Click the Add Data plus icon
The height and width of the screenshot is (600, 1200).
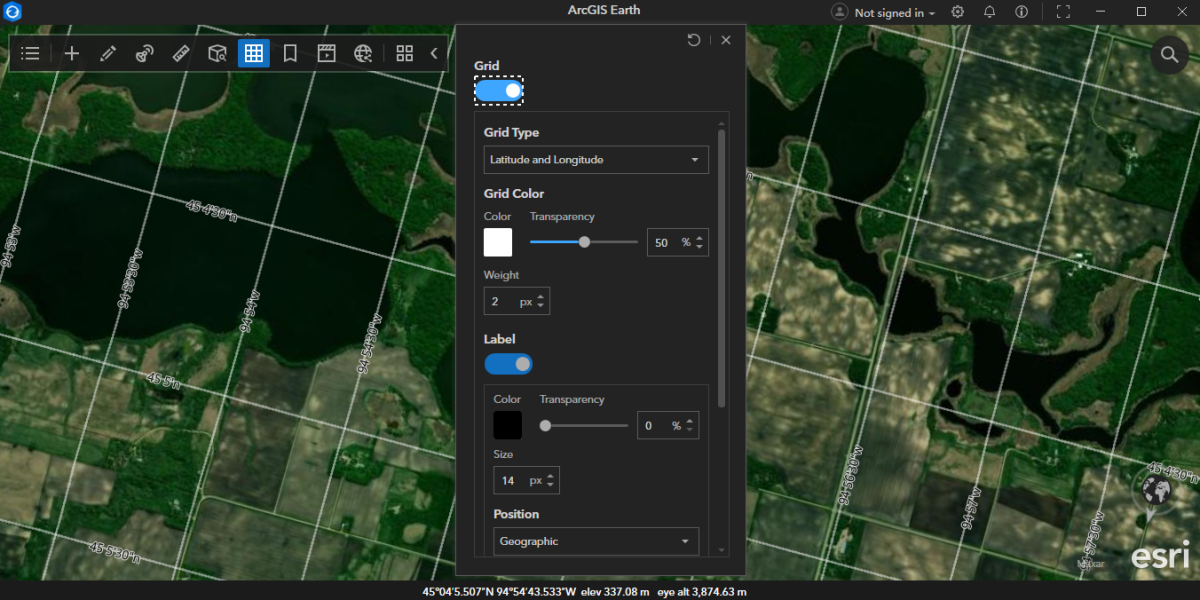point(72,53)
